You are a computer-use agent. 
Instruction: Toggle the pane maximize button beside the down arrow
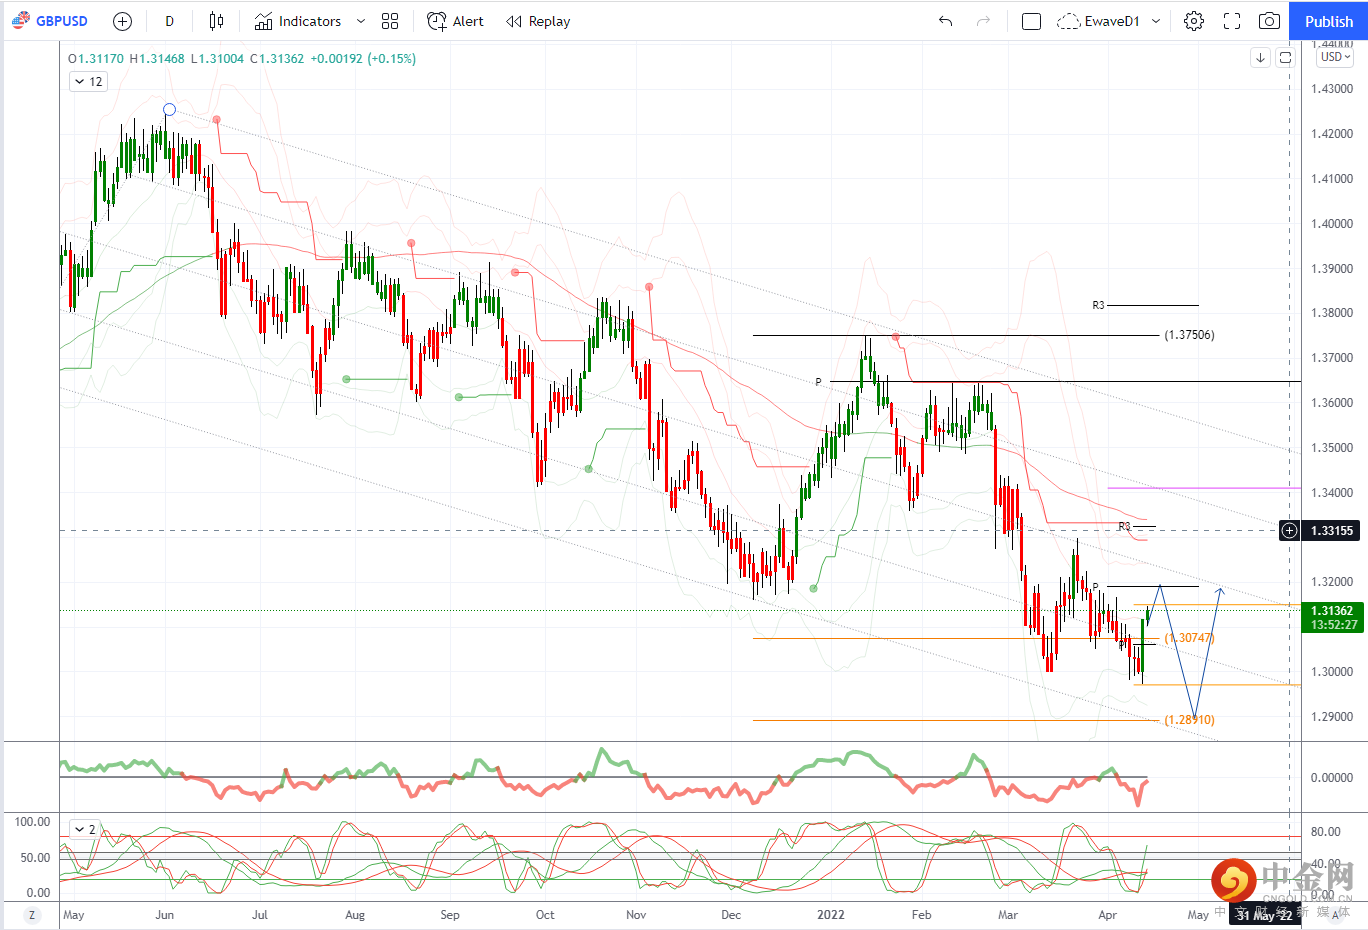tap(1286, 58)
